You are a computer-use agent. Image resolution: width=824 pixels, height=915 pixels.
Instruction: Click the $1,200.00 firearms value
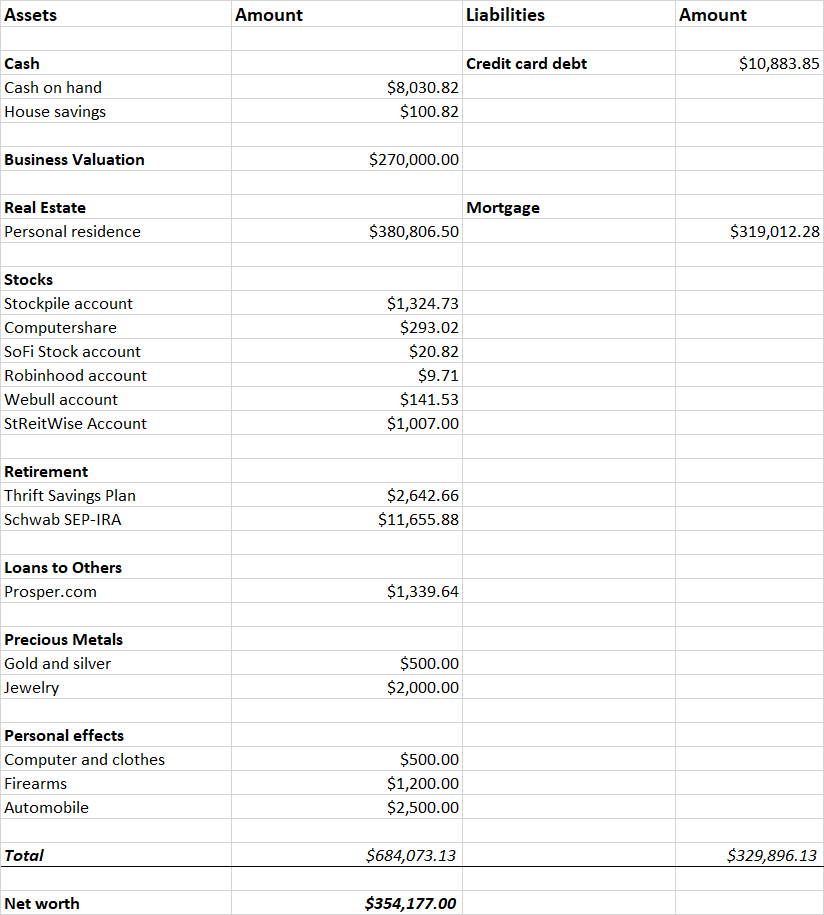click(423, 784)
